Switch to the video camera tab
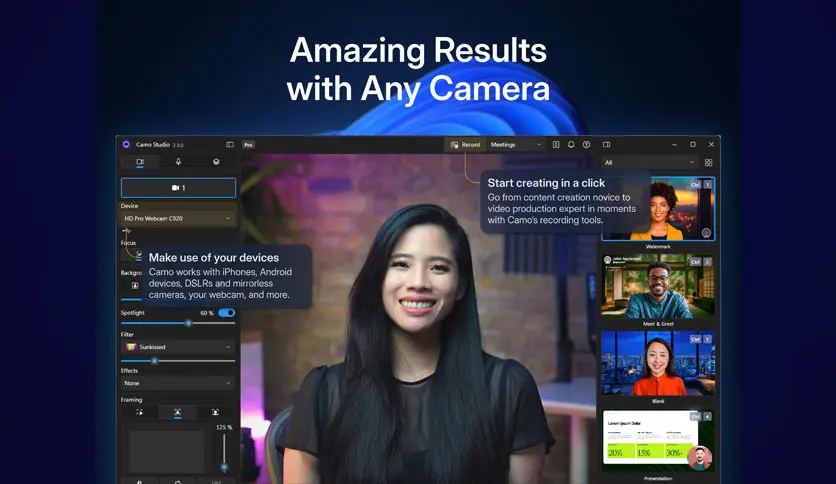Image resolution: width=836 pixels, height=484 pixels. 140,162
